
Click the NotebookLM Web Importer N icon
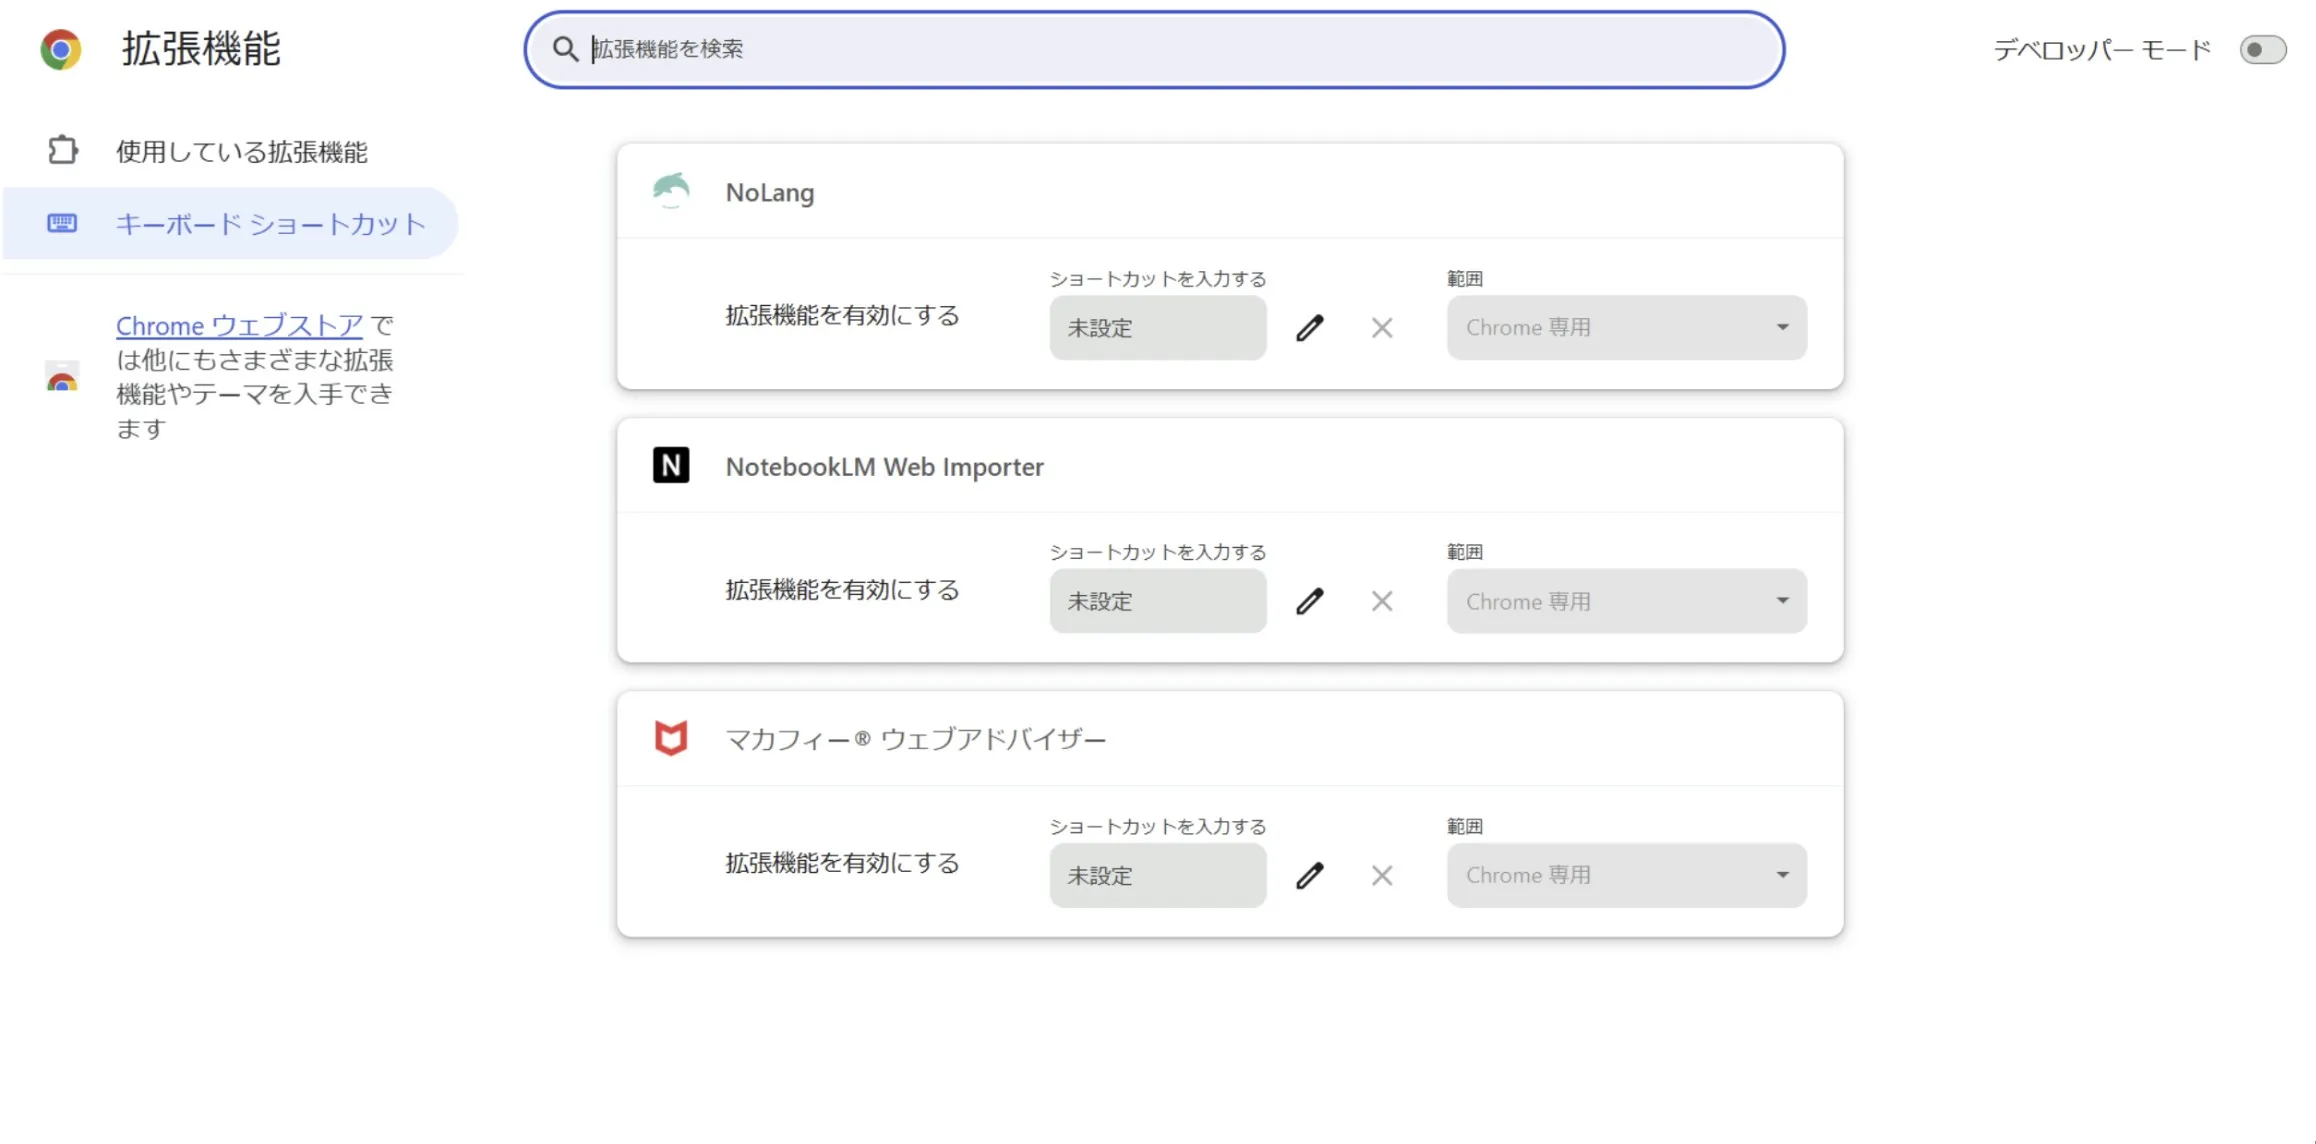[671, 465]
